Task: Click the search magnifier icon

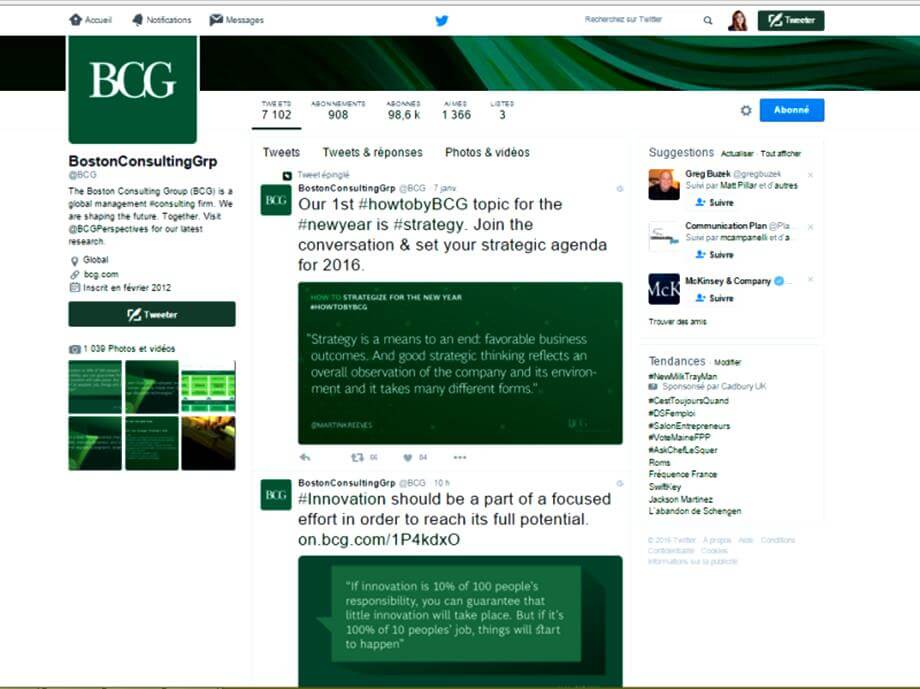Action: 708,21
